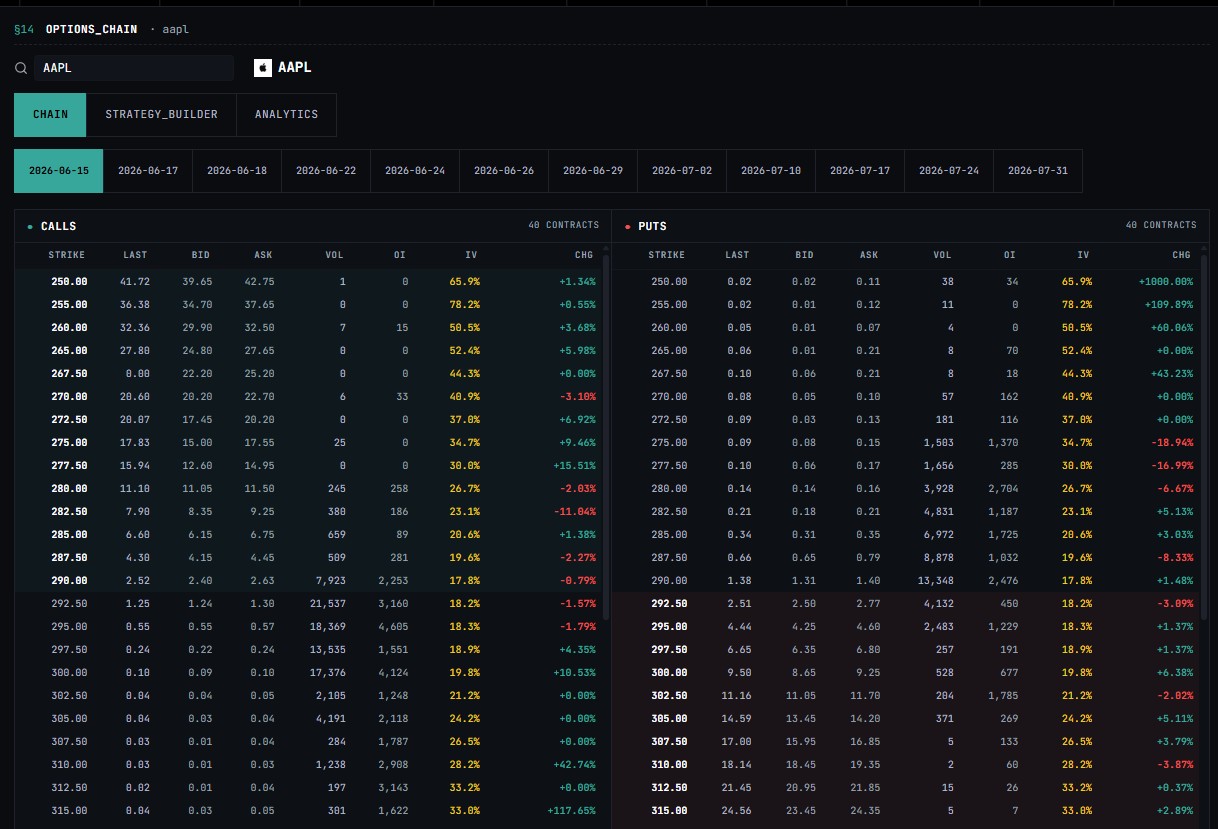
Task: Click the OPTIONS_CHAIN section title
Action: coord(91,29)
